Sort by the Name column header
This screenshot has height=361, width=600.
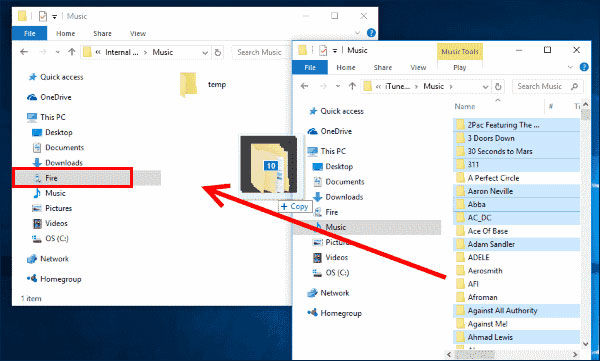465,106
